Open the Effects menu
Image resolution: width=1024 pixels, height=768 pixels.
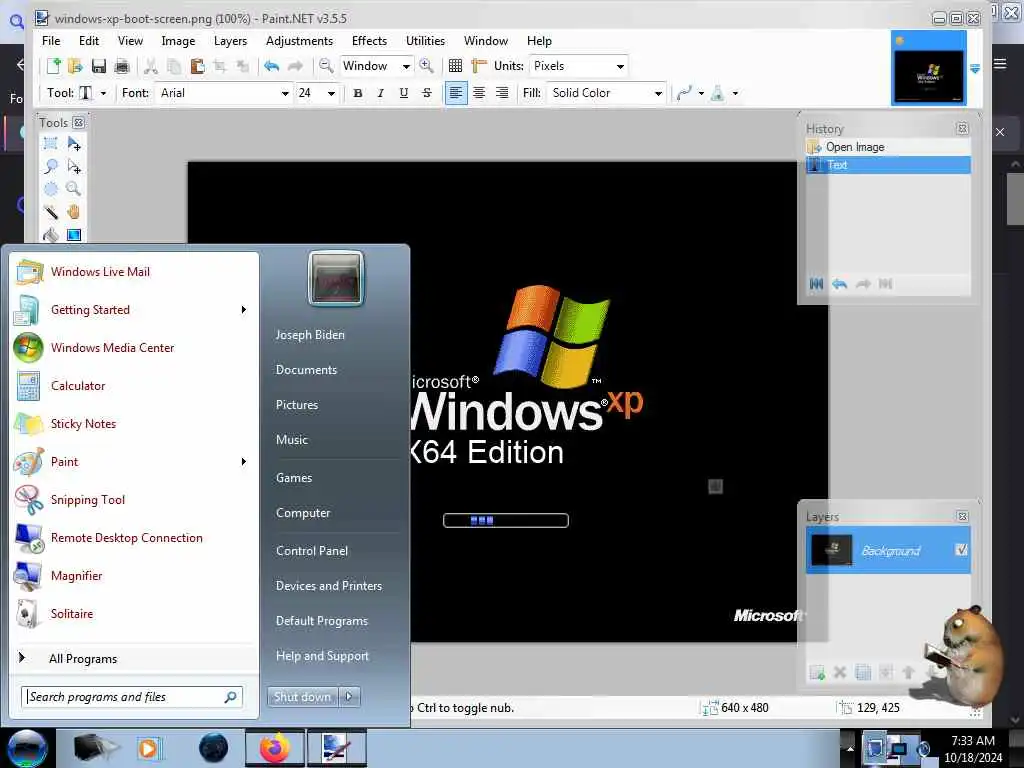(369, 40)
